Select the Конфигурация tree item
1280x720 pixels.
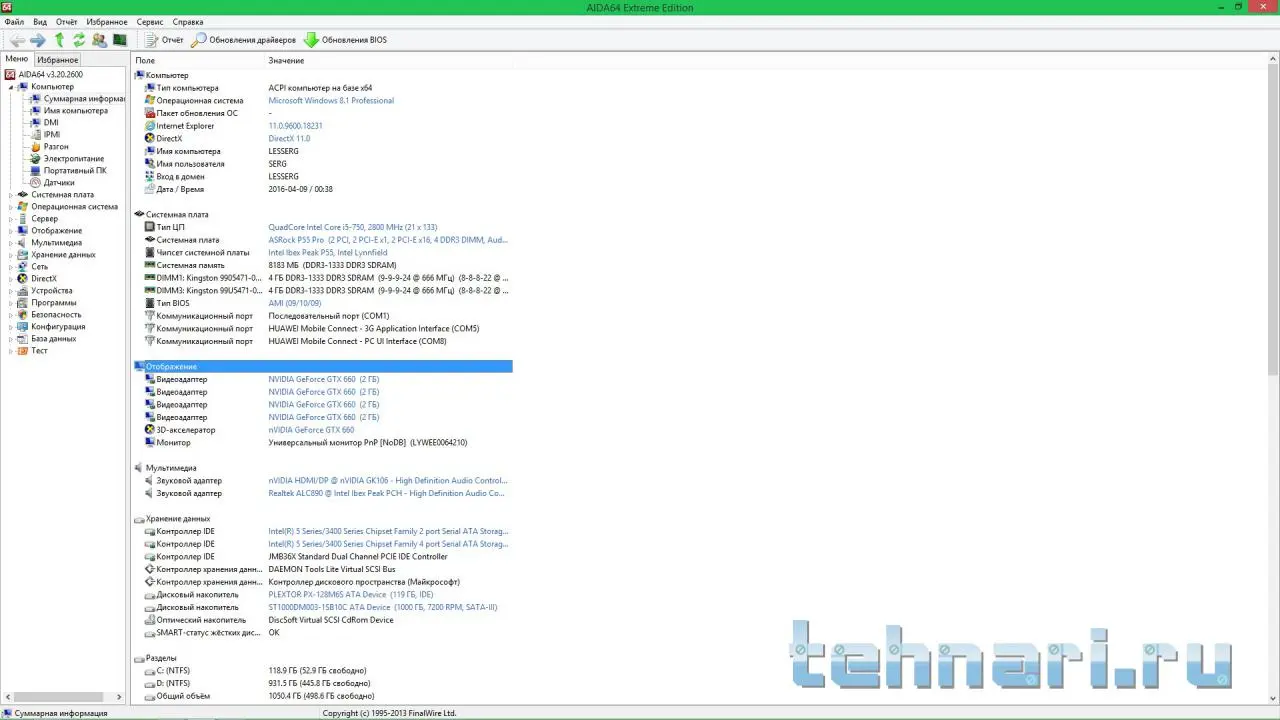[x=58, y=327]
